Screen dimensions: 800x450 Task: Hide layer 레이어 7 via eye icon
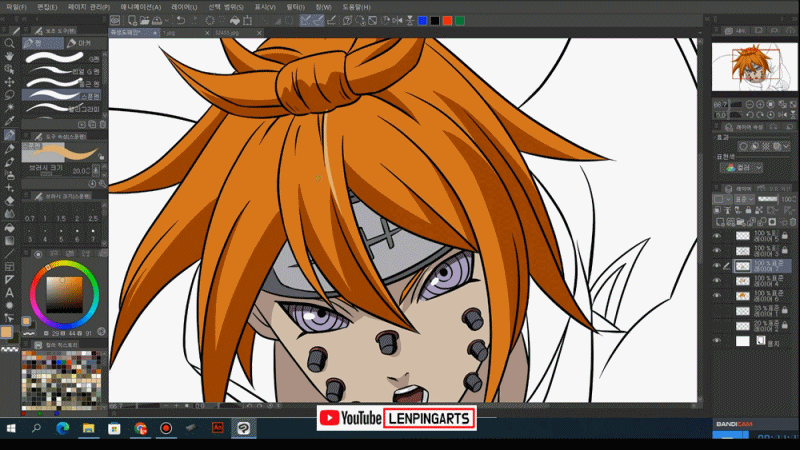tap(717, 265)
